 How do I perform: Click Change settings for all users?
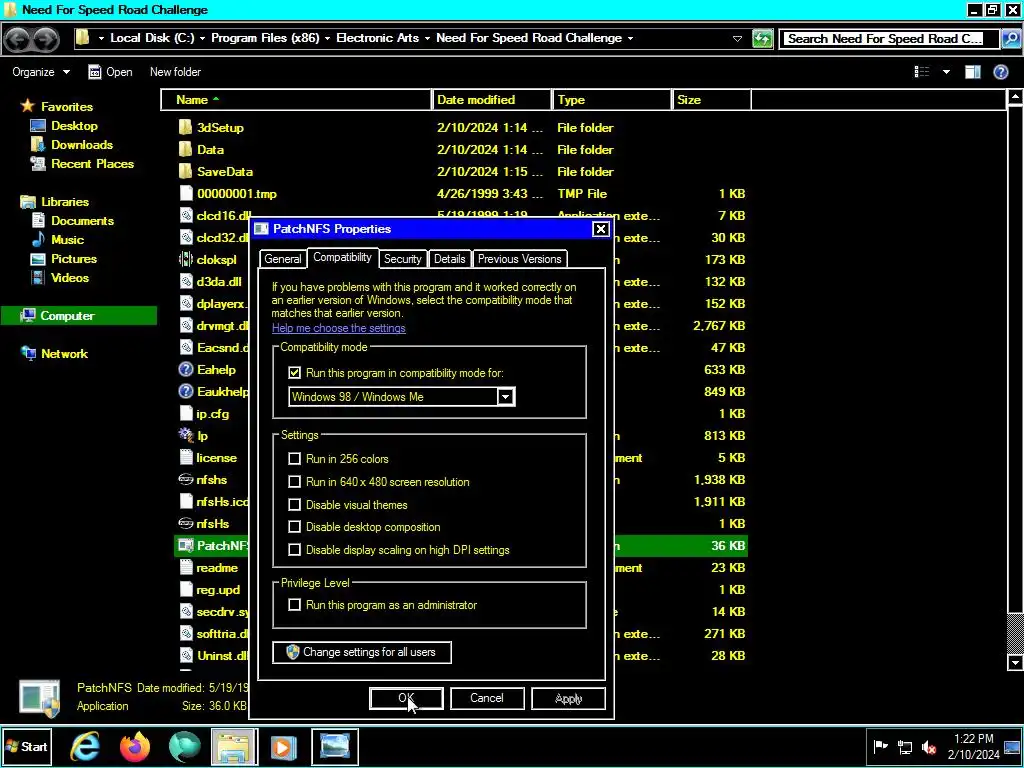(x=362, y=652)
